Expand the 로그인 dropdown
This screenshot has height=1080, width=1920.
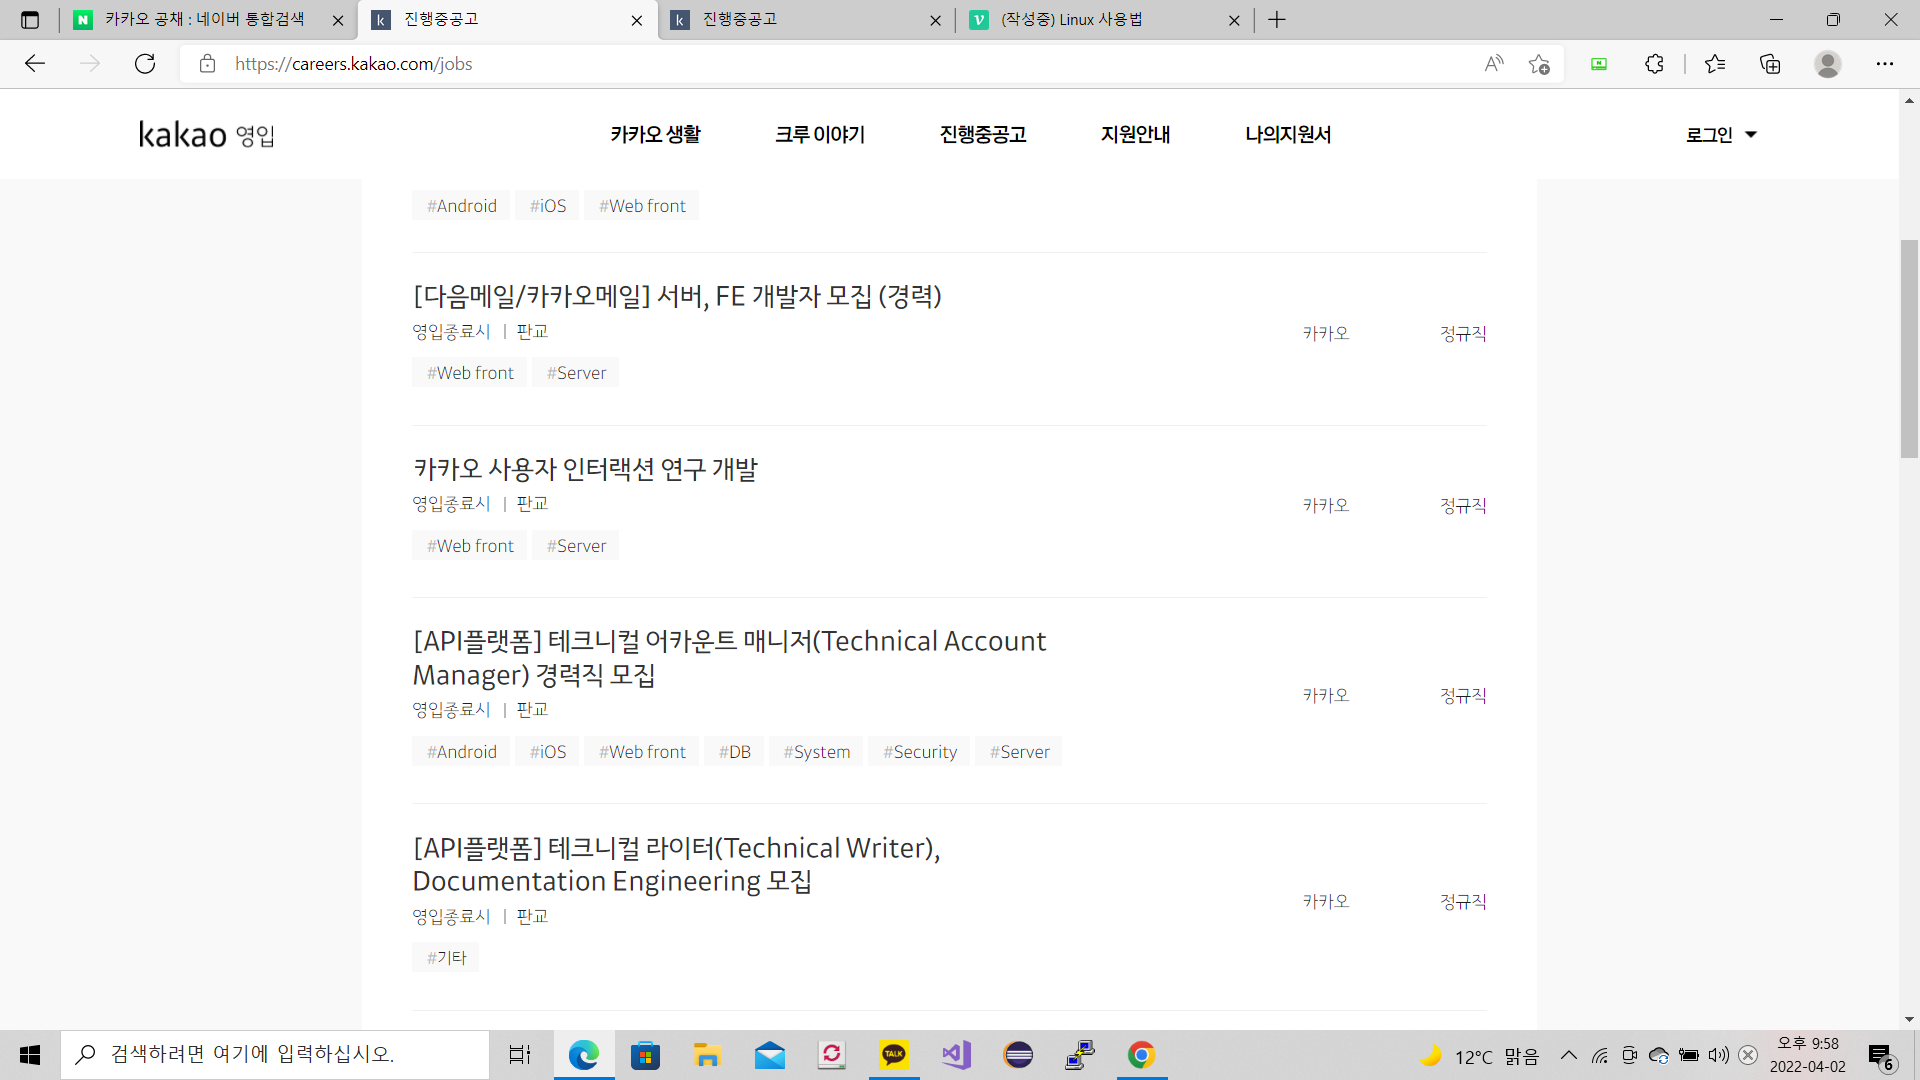pos(1721,135)
